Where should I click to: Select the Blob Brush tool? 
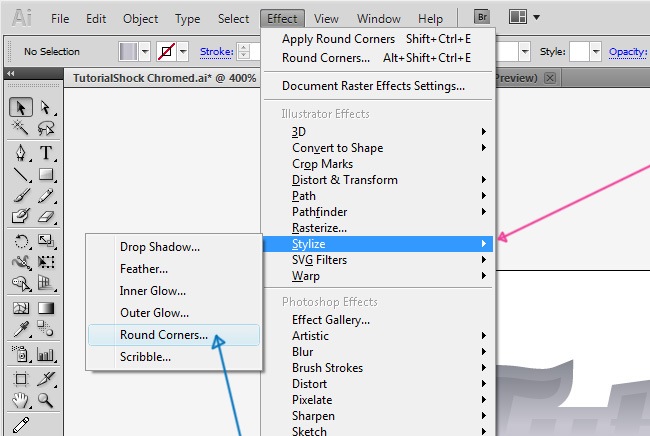point(21,216)
